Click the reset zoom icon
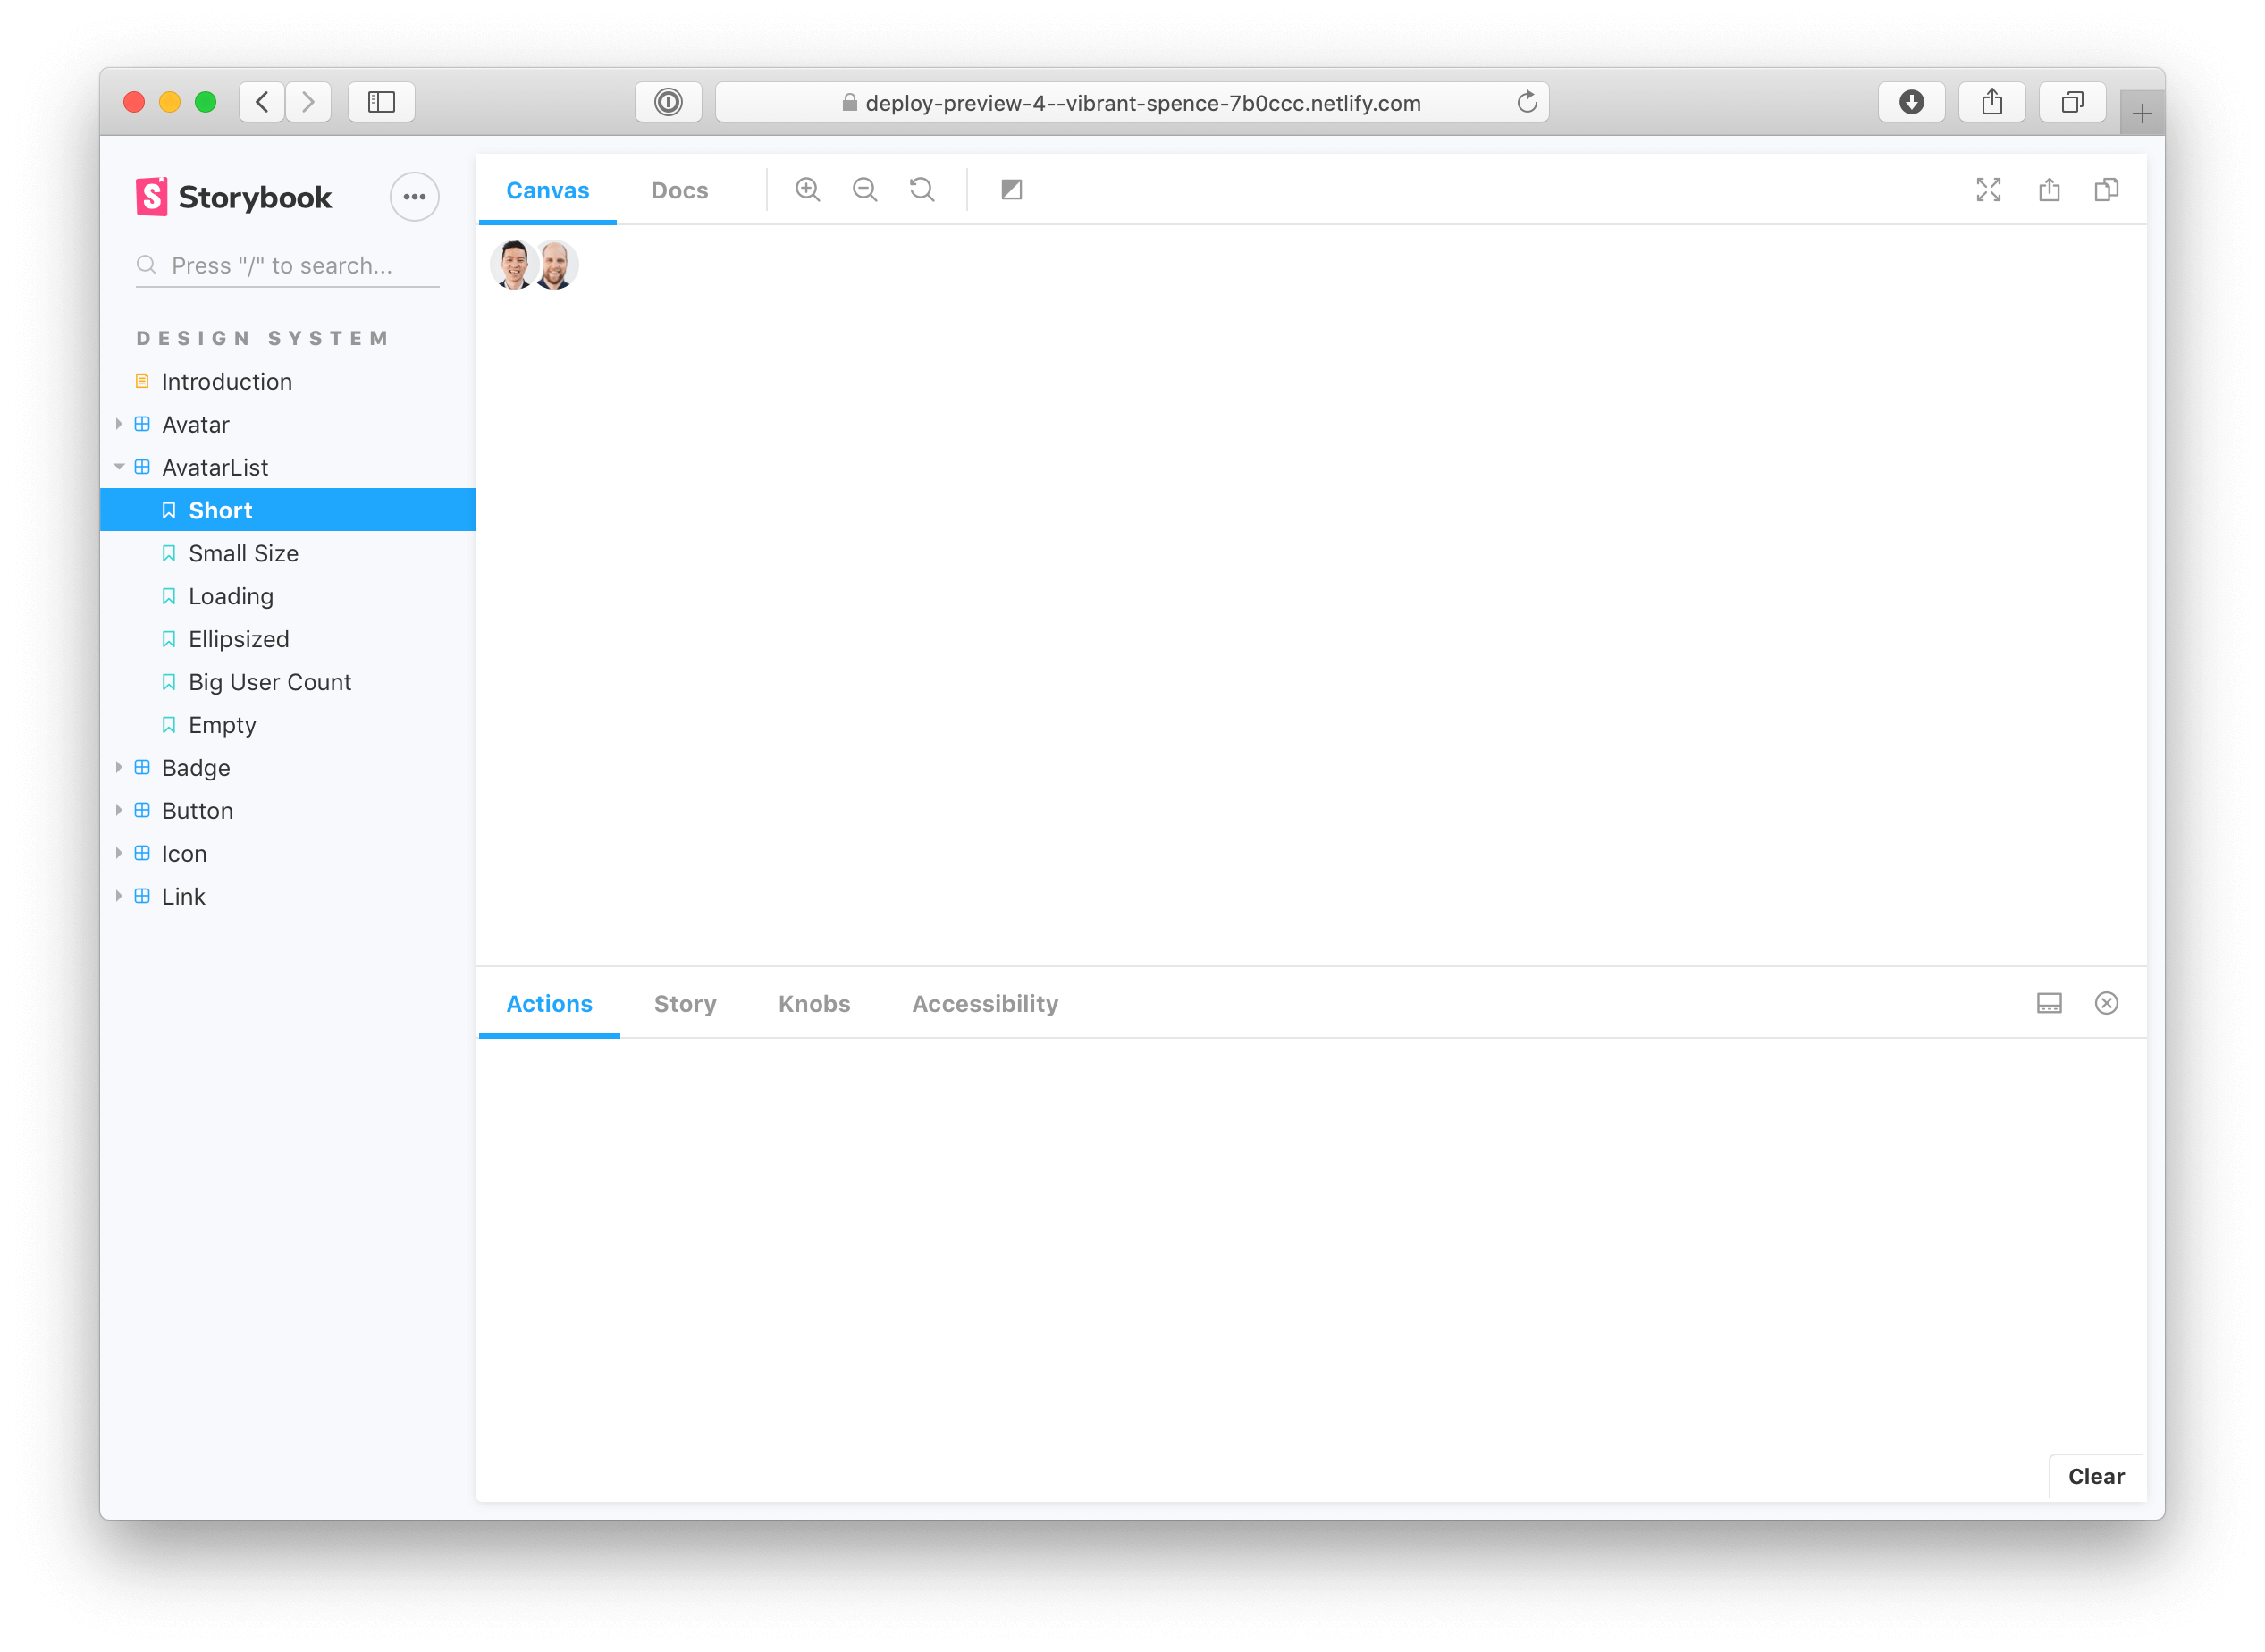Image resolution: width=2265 pixels, height=1652 pixels. click(x=922, y=190)
